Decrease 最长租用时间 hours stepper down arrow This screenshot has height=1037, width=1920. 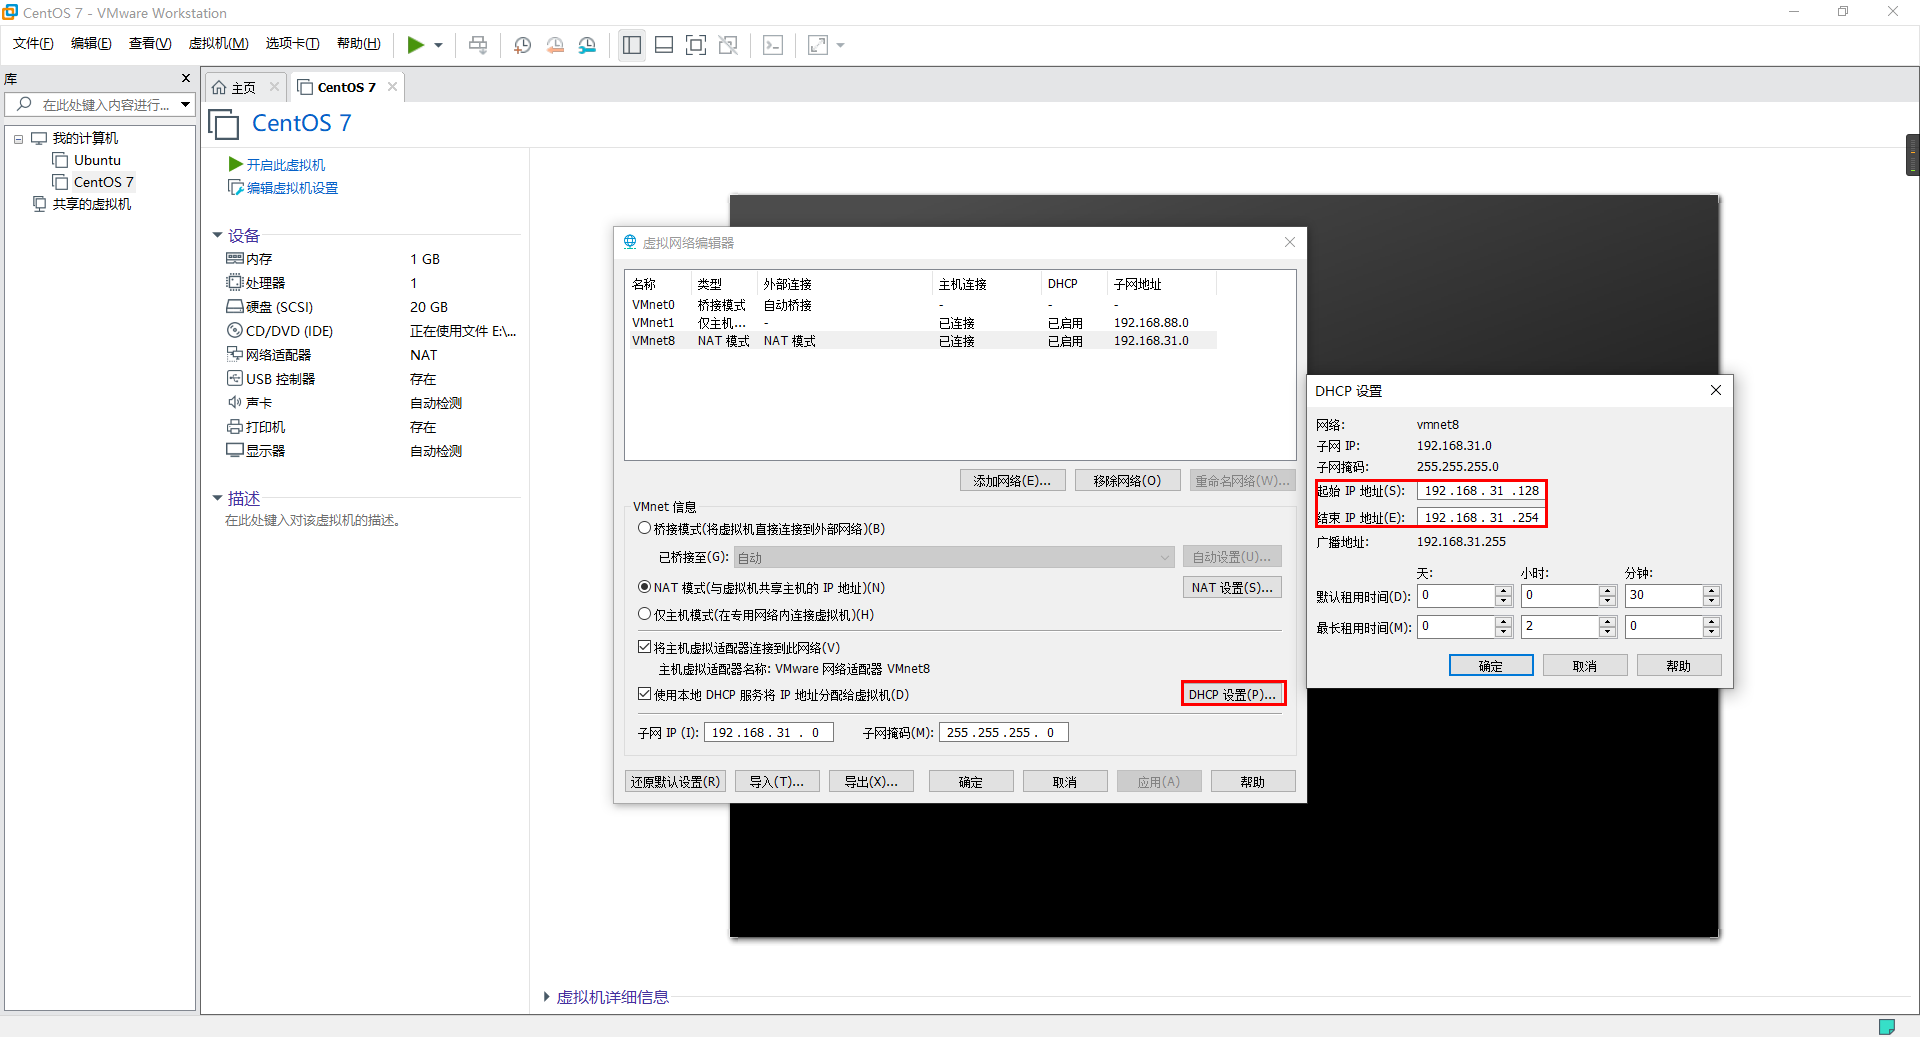point(1608,632)
